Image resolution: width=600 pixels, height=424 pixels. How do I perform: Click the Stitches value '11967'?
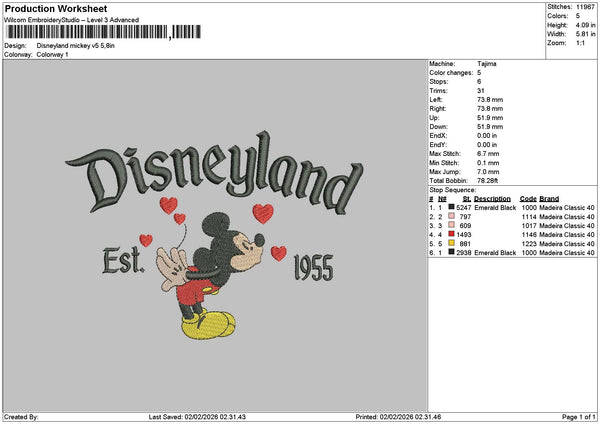585,7
